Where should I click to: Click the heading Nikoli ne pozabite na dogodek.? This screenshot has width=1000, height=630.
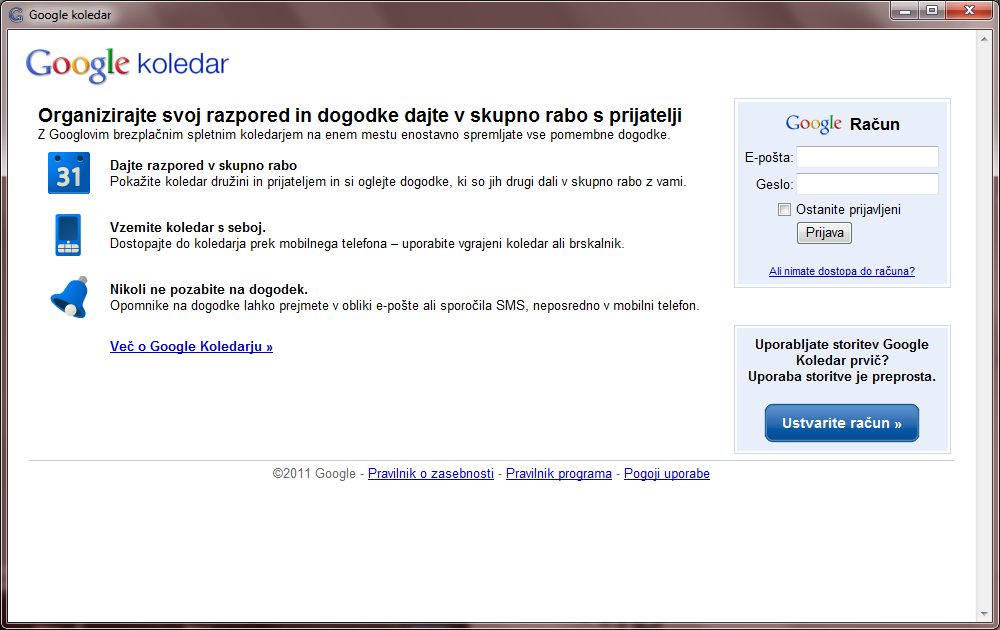pos(209,289)
